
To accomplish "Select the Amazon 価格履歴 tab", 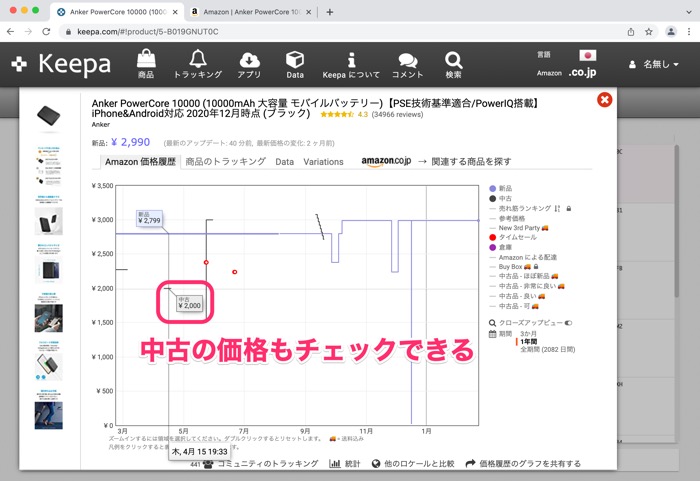I will pos(140,162).
